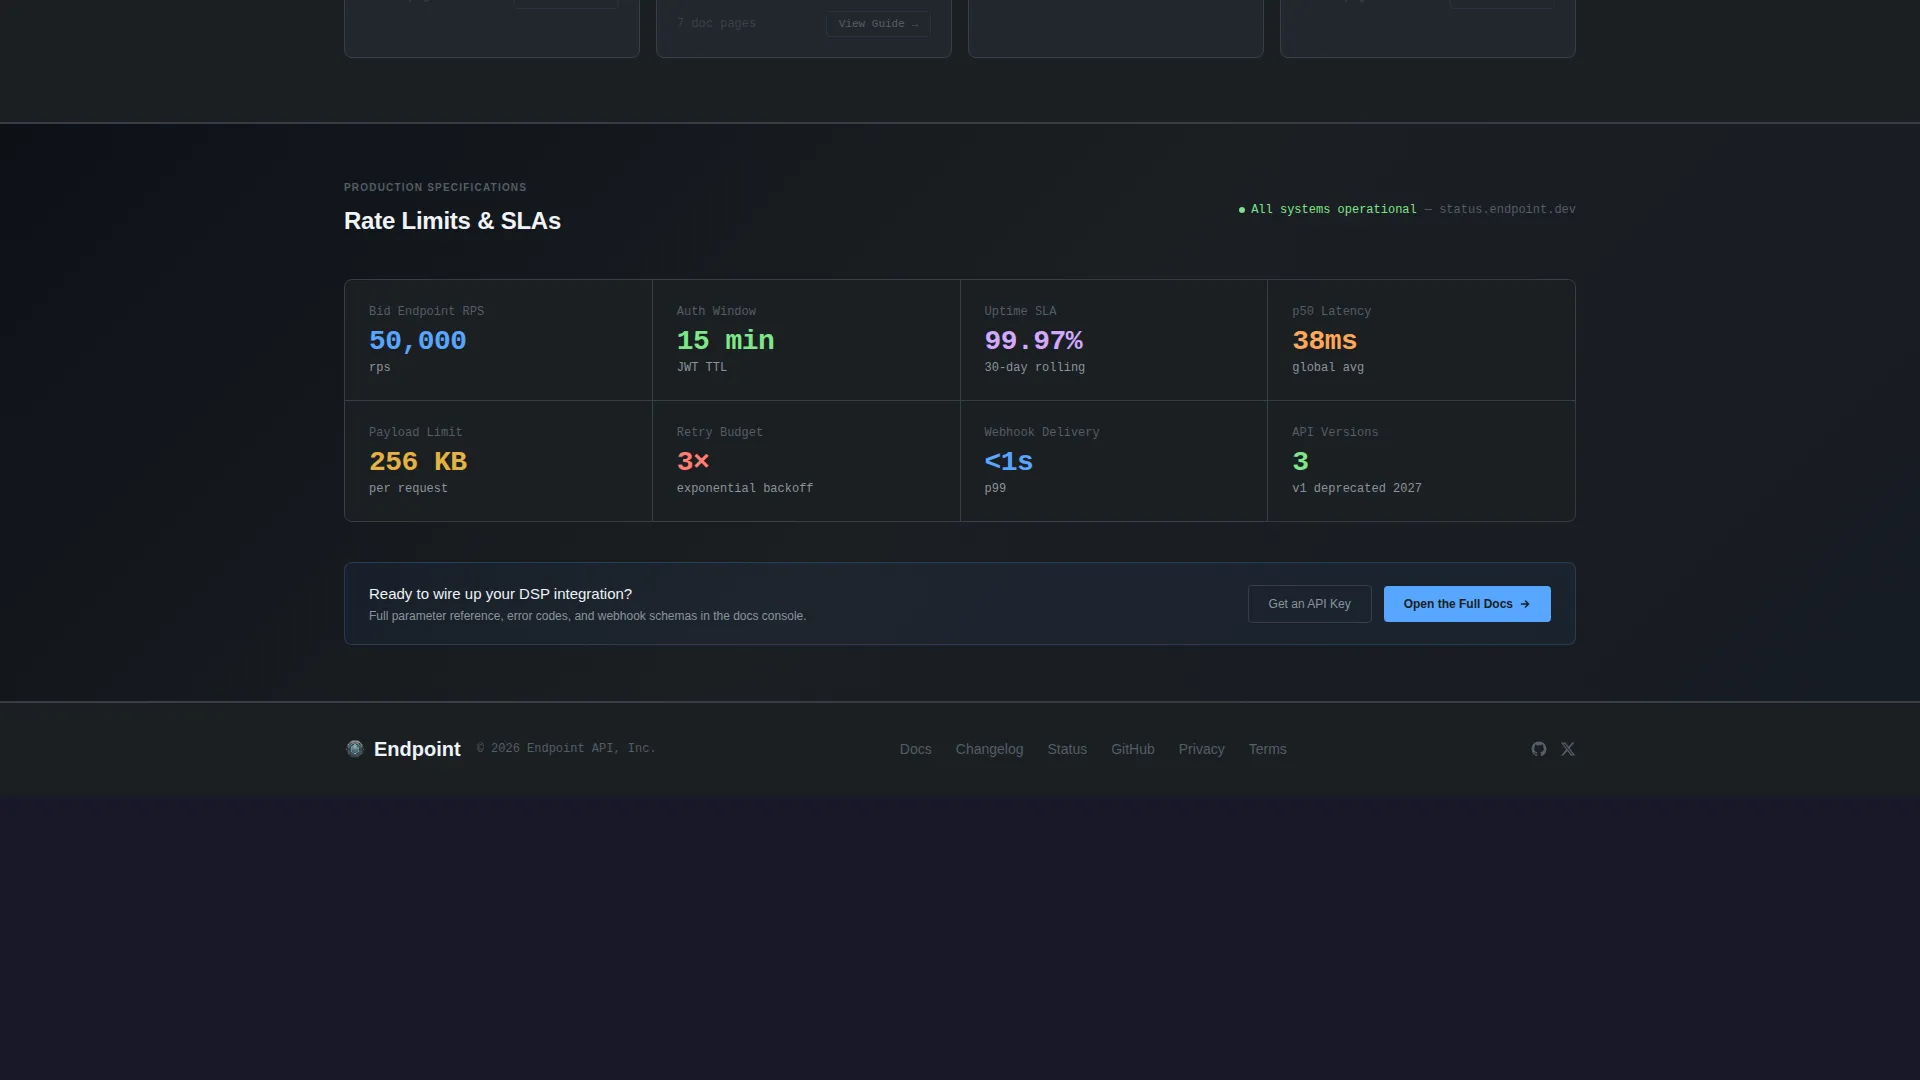The width and height of the screenshot is (1920, 1080).
Task: Open Changelog footer link
Action: [989, 749]
